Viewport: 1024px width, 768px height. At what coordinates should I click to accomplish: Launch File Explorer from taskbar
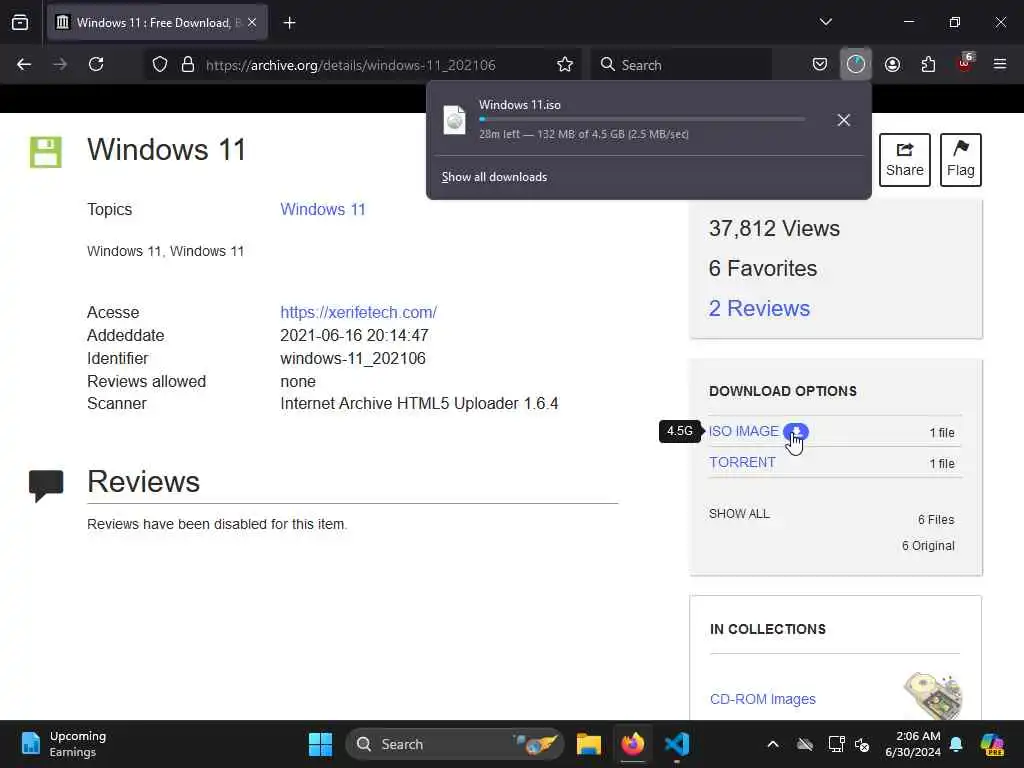588,744
